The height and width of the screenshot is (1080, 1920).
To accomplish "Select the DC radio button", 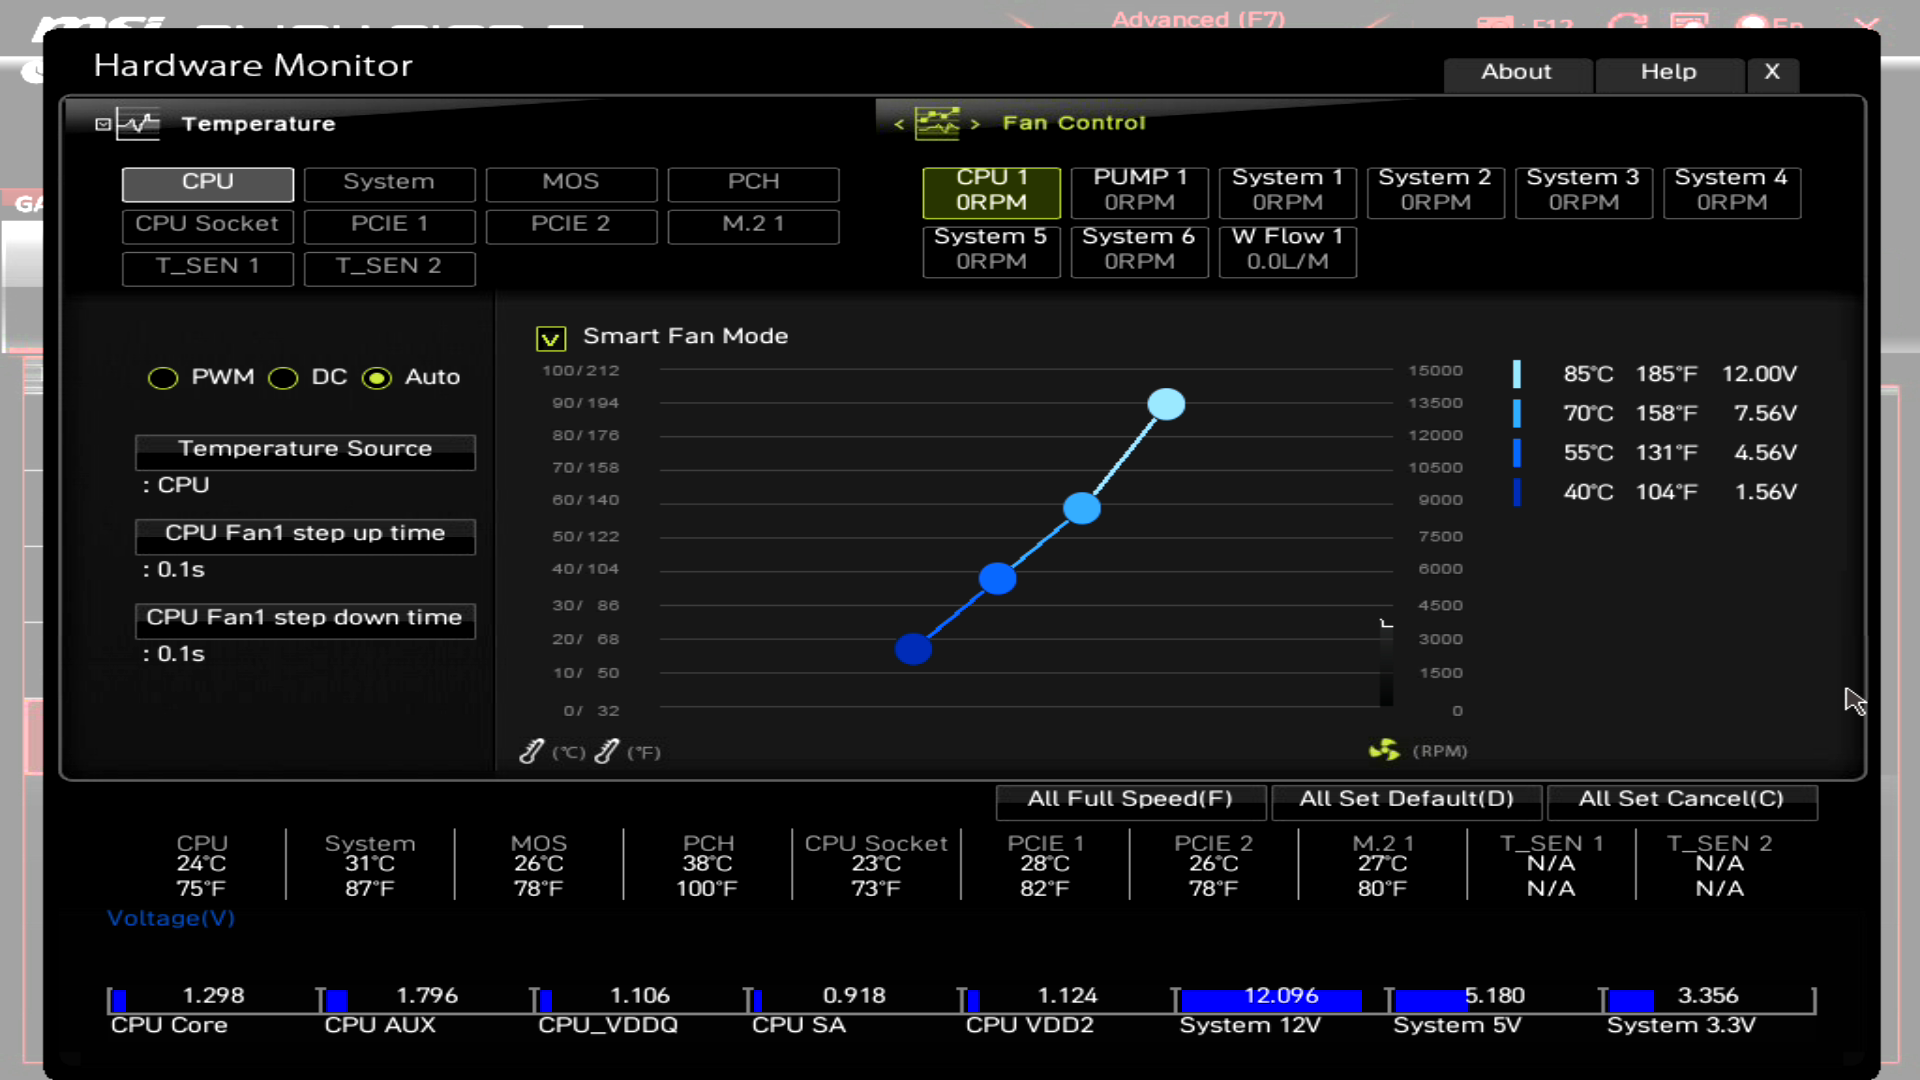I will 283,378.
